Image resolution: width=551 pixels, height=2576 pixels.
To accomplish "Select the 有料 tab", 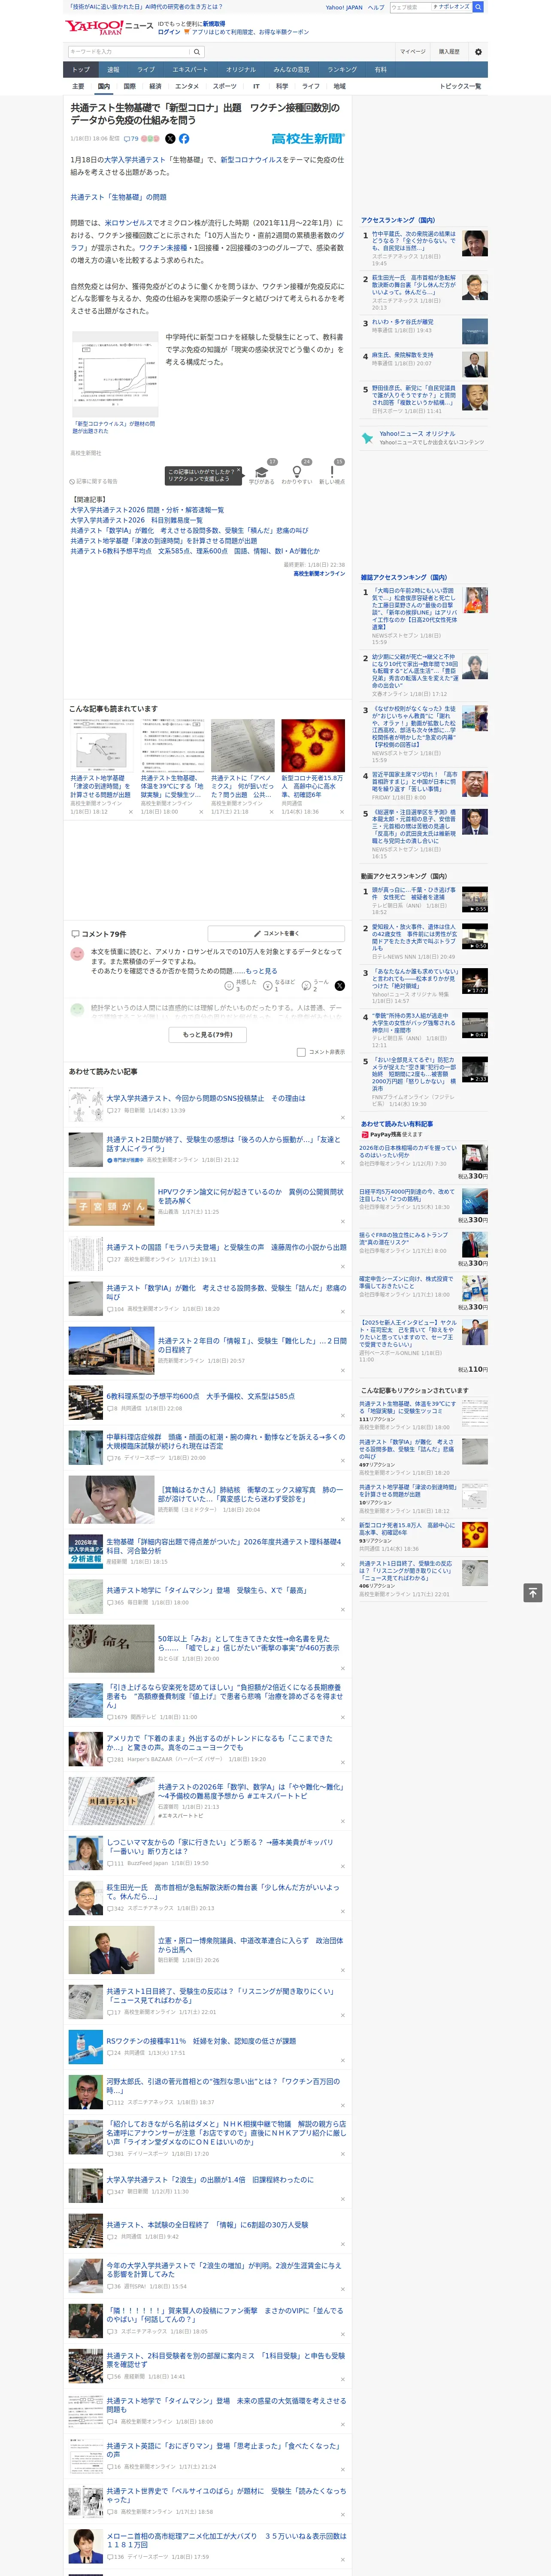I will coord(380,69).
